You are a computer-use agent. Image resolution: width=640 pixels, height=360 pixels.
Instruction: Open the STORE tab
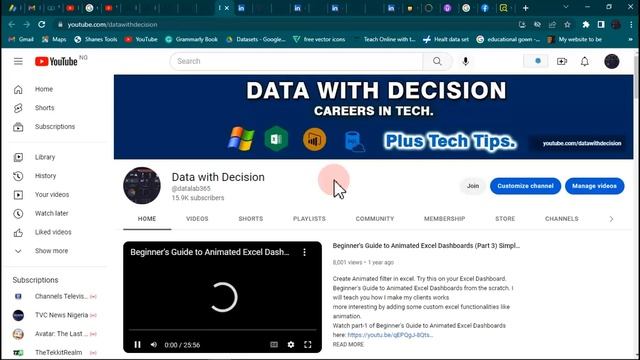tap(505, 219)
